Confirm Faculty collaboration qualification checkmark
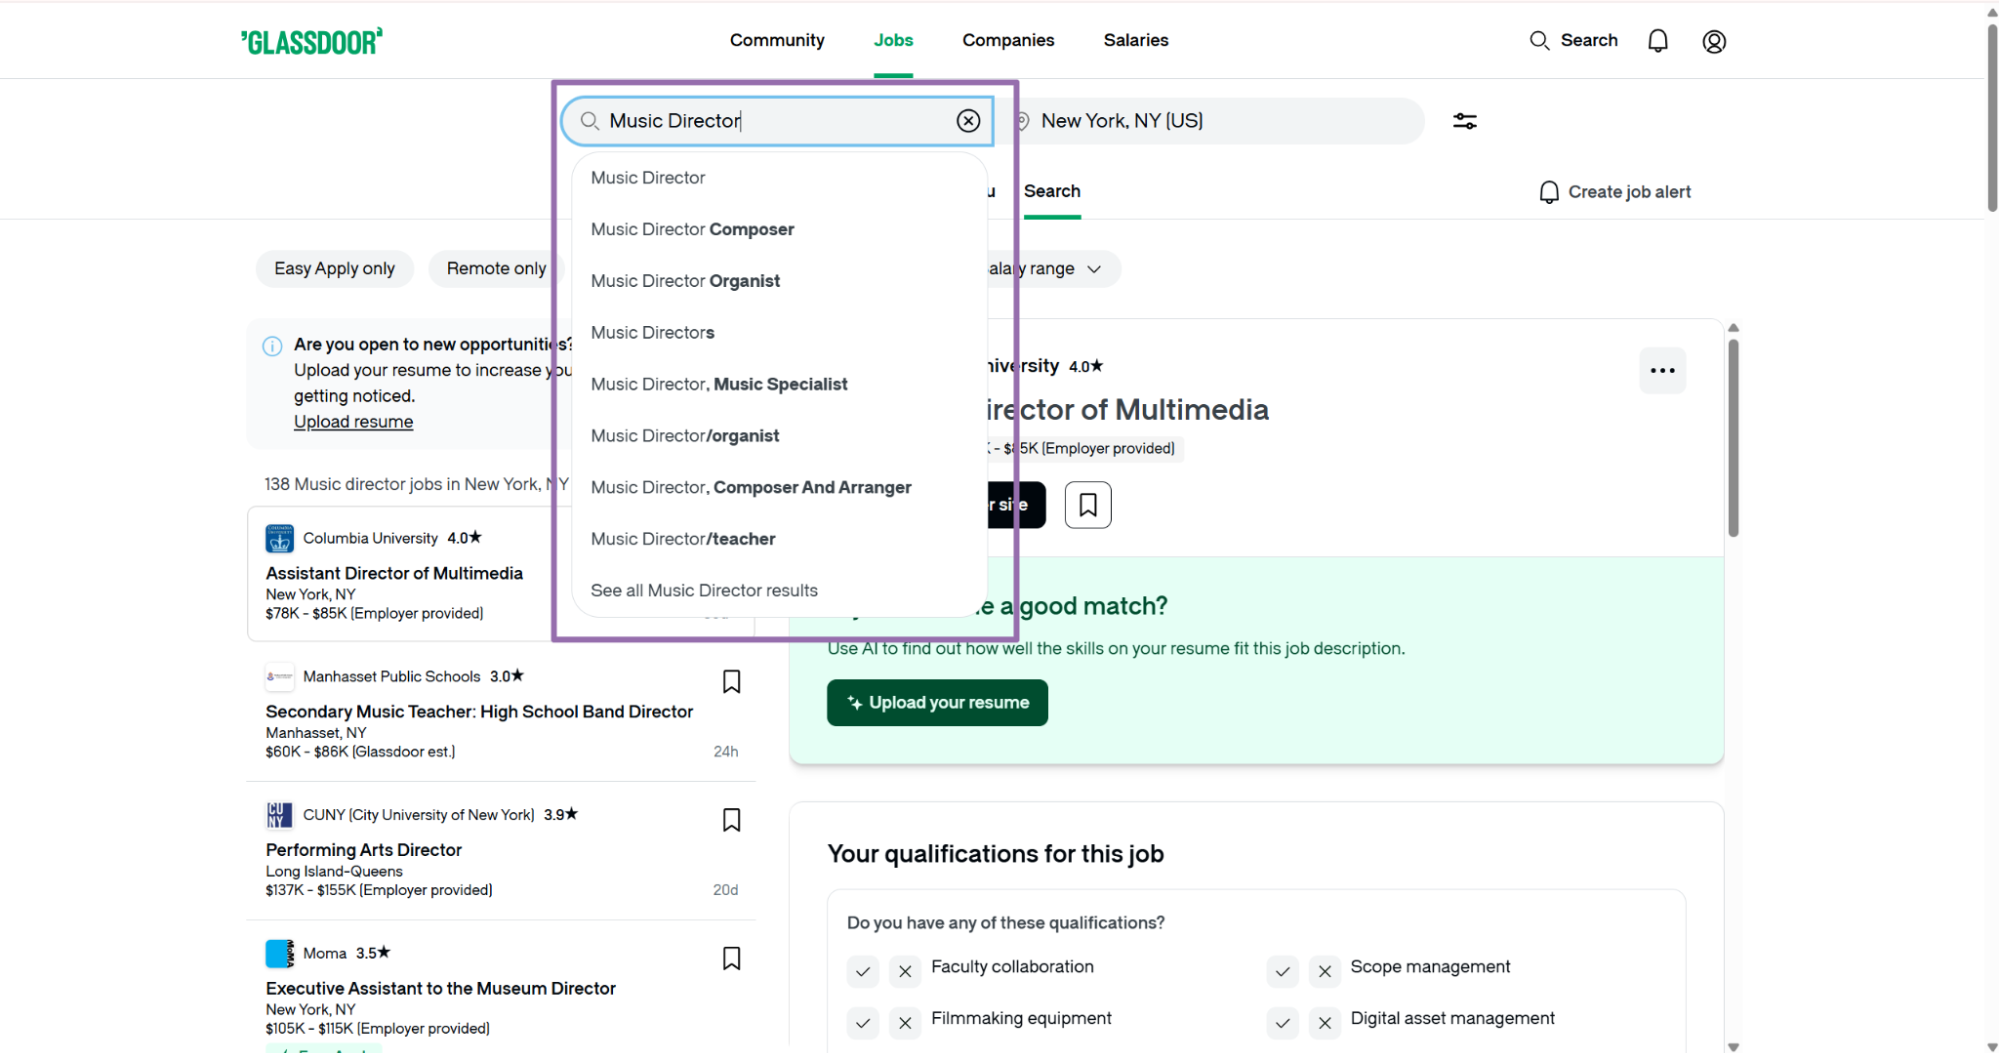 pyautogui.click(x=863, y=970)
